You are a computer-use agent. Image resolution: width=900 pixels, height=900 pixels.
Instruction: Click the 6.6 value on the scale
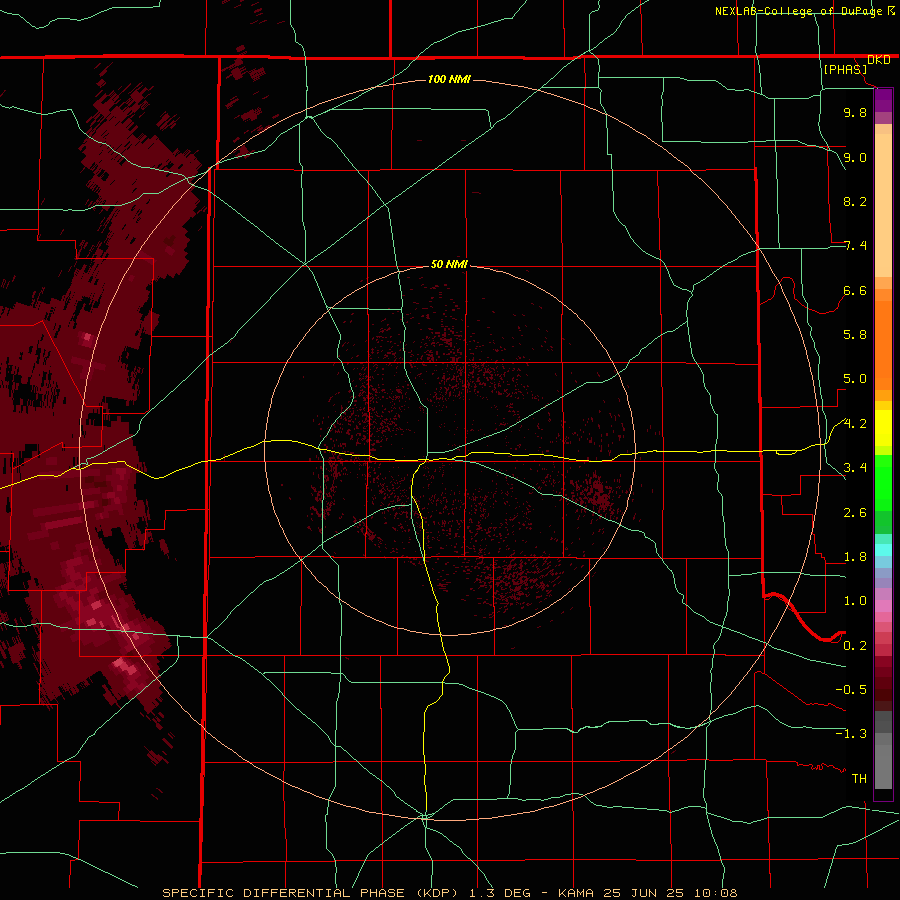(x=855, y=290)
